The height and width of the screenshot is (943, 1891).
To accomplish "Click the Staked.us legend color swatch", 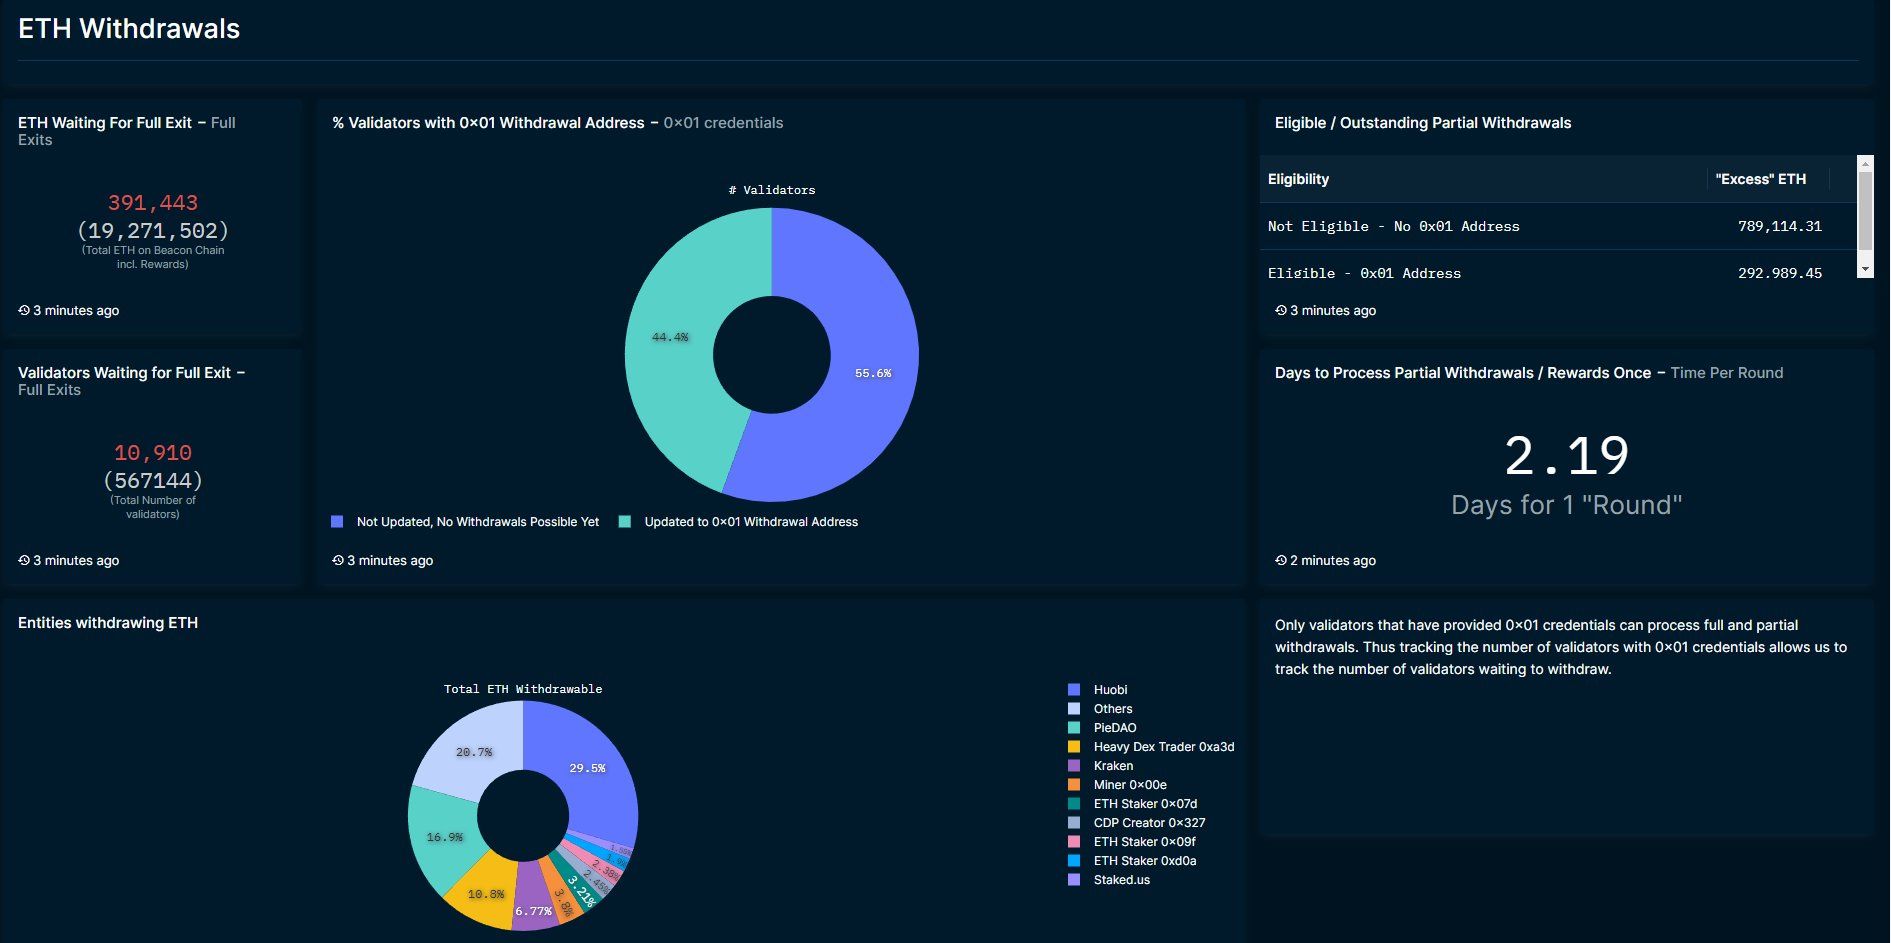I will coord(1074,880).
